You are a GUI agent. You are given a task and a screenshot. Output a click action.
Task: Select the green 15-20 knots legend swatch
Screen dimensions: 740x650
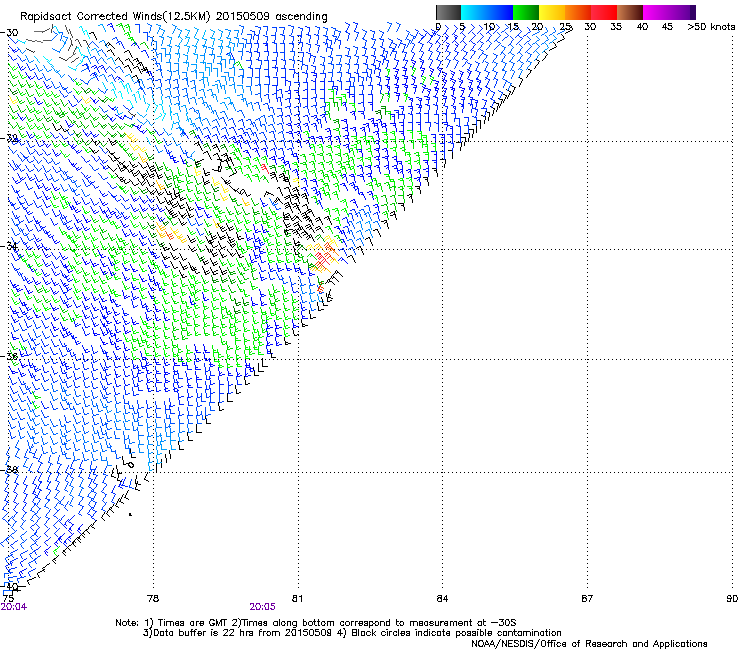(x=525, y=12)
